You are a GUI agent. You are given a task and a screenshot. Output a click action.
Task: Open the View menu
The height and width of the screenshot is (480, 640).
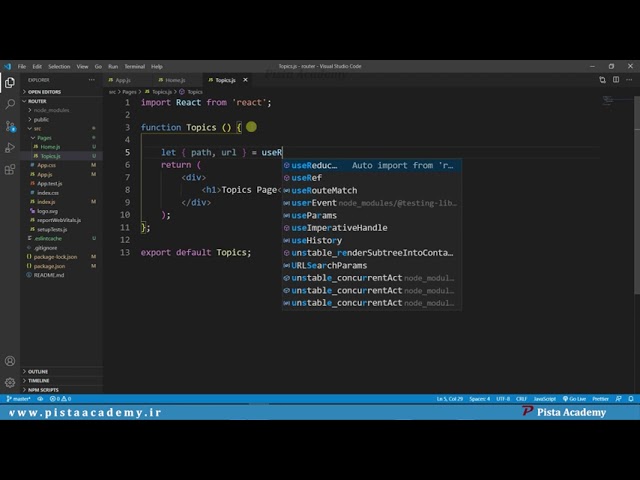coord(82,67)
